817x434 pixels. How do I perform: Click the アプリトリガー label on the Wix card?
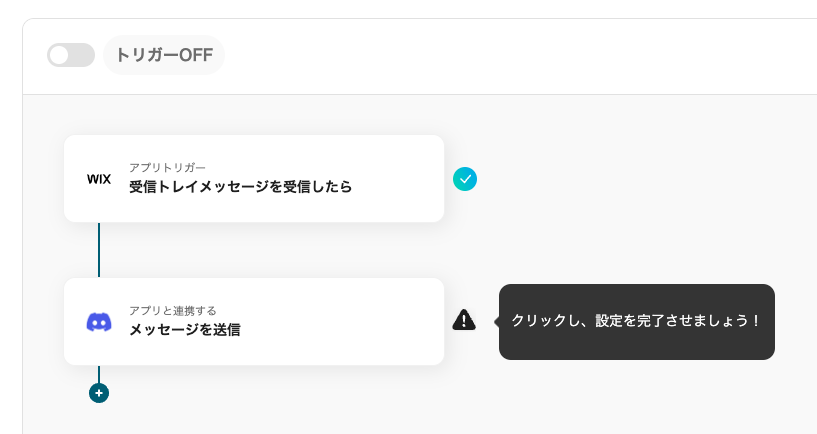click(x=167, y=167)
